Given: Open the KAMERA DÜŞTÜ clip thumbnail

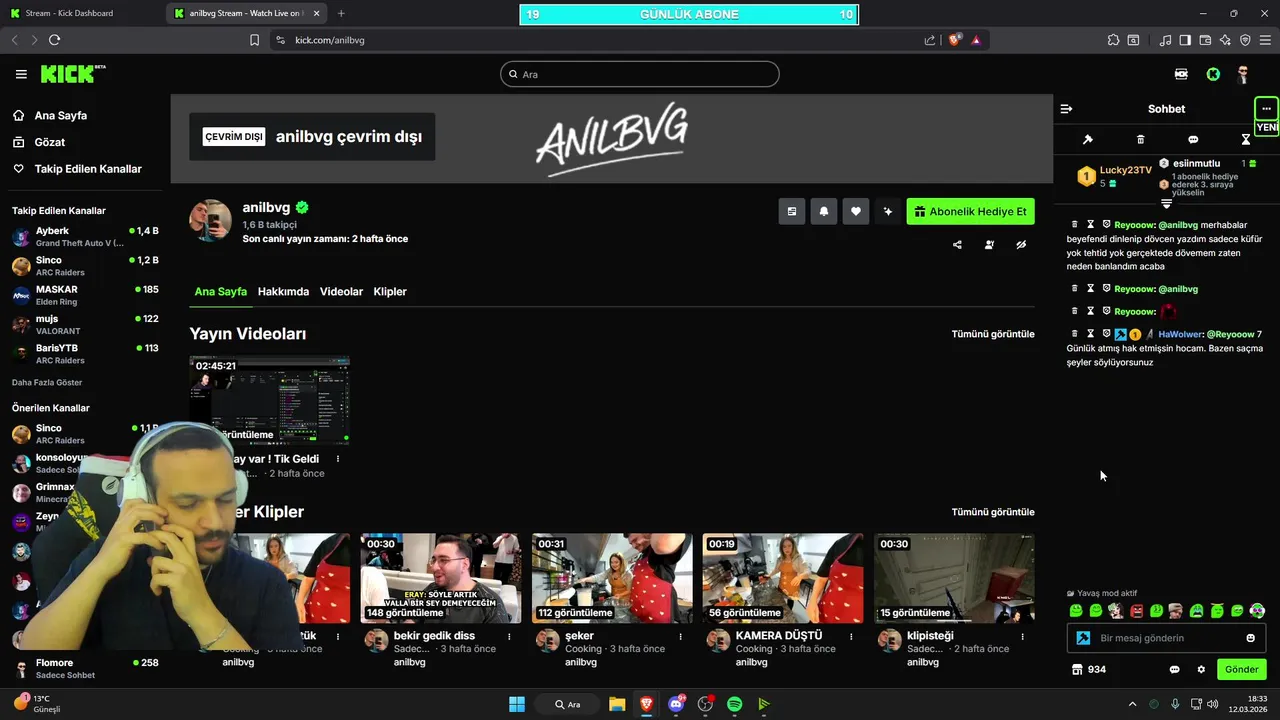Looking at the screenshot, I should click(x=783, y=578).
